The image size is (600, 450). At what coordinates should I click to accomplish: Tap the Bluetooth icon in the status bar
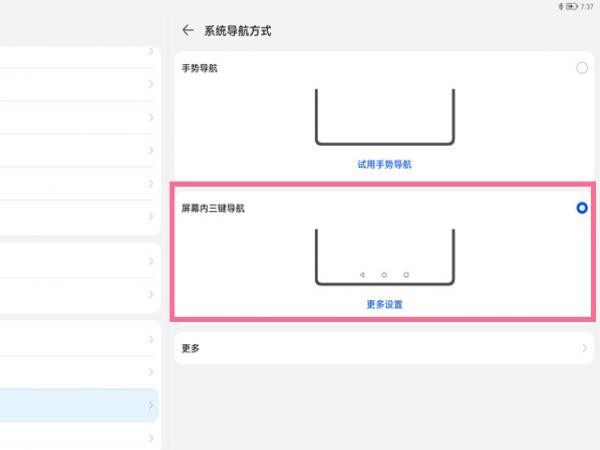[x=561, y=7]
